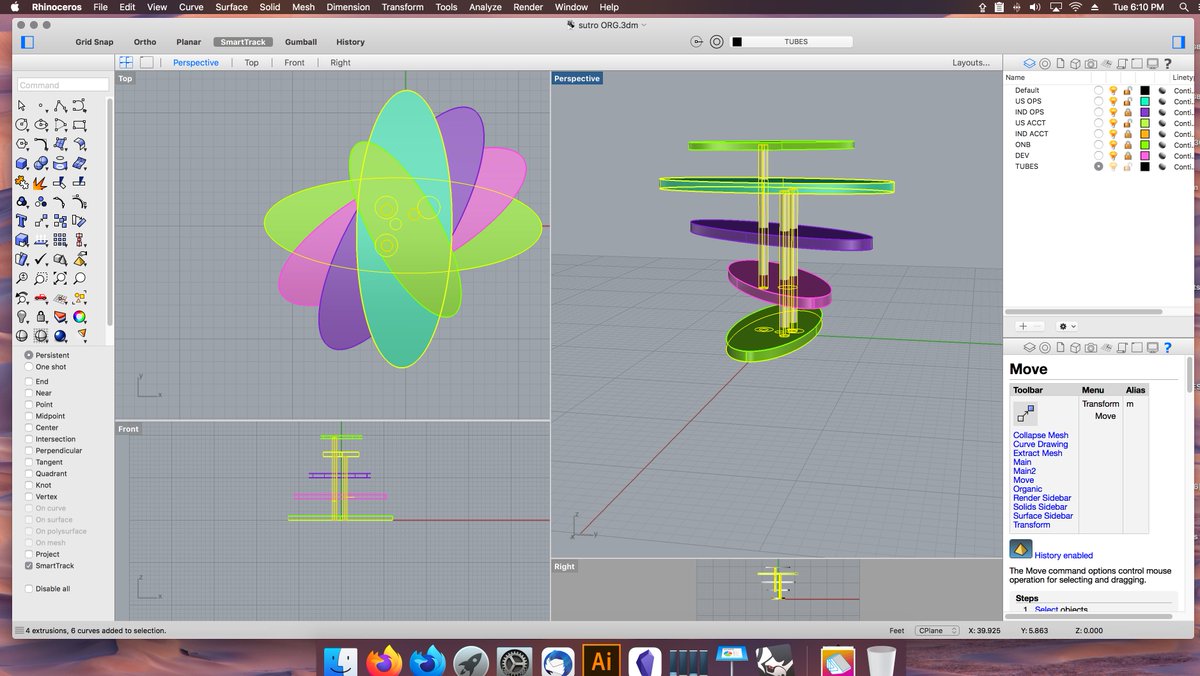The image size is (1200, 676).
Task: Toggle the Gumball mode
Action: point(300,42)
